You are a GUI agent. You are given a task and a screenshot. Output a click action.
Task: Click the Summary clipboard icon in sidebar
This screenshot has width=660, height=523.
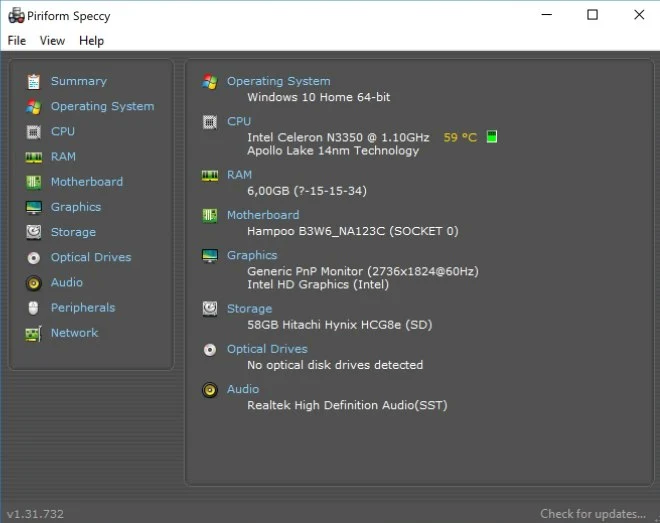[34, 81]
